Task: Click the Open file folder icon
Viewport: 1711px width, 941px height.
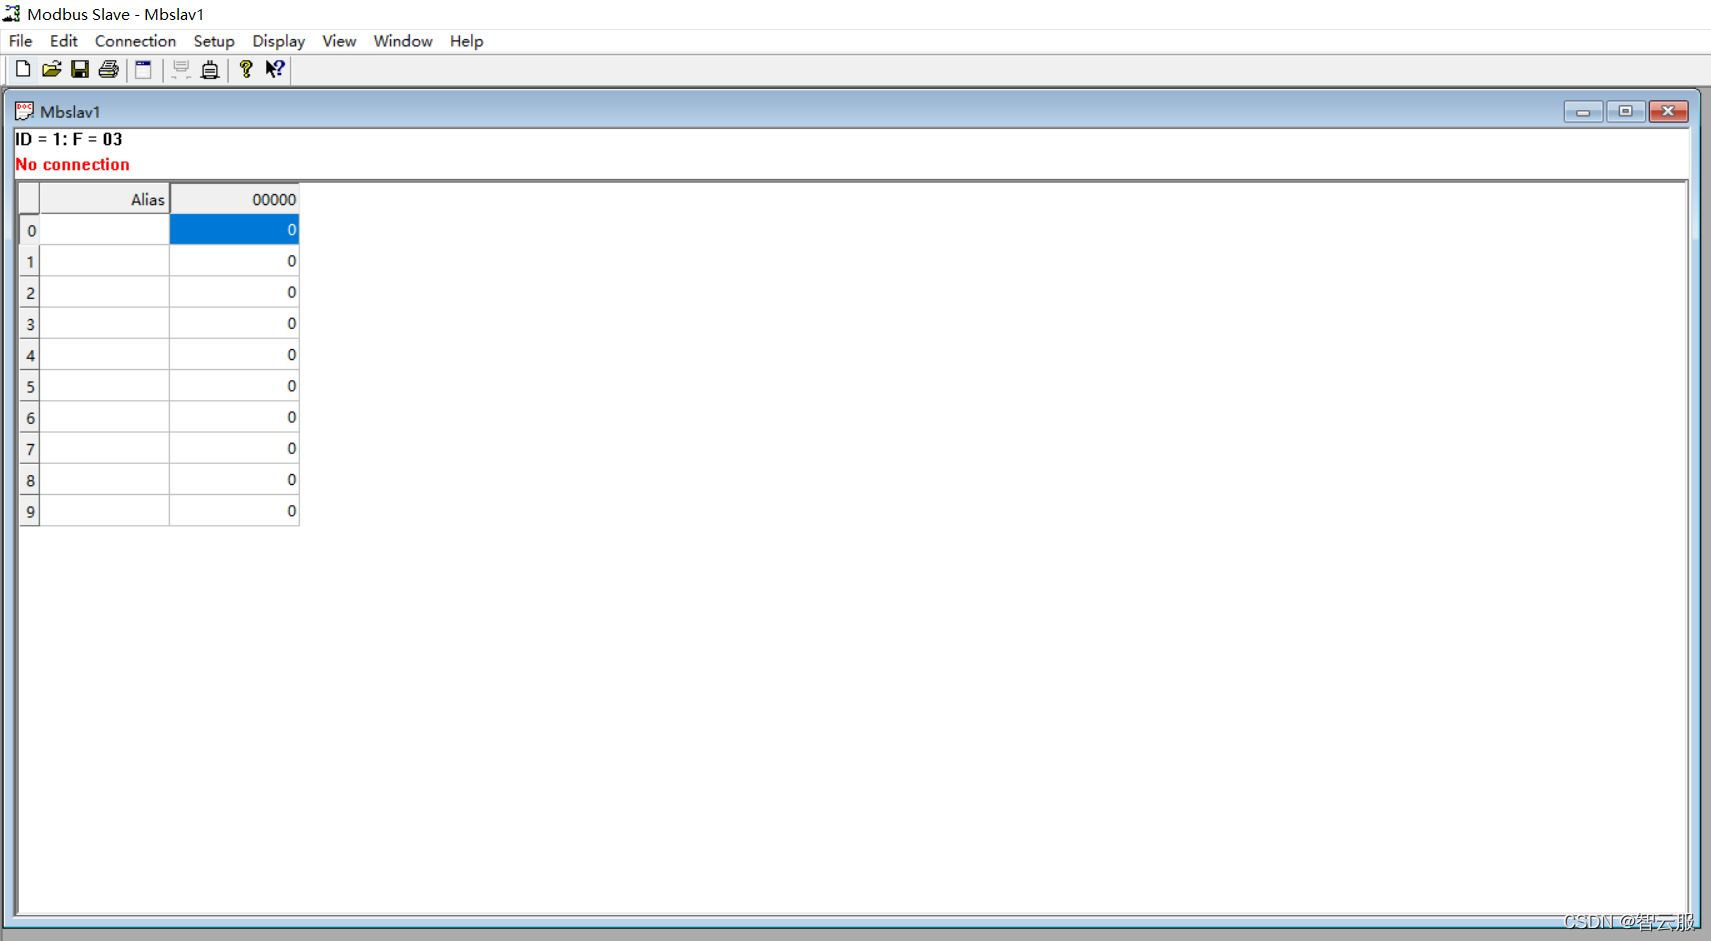Action: click(51, 69)
